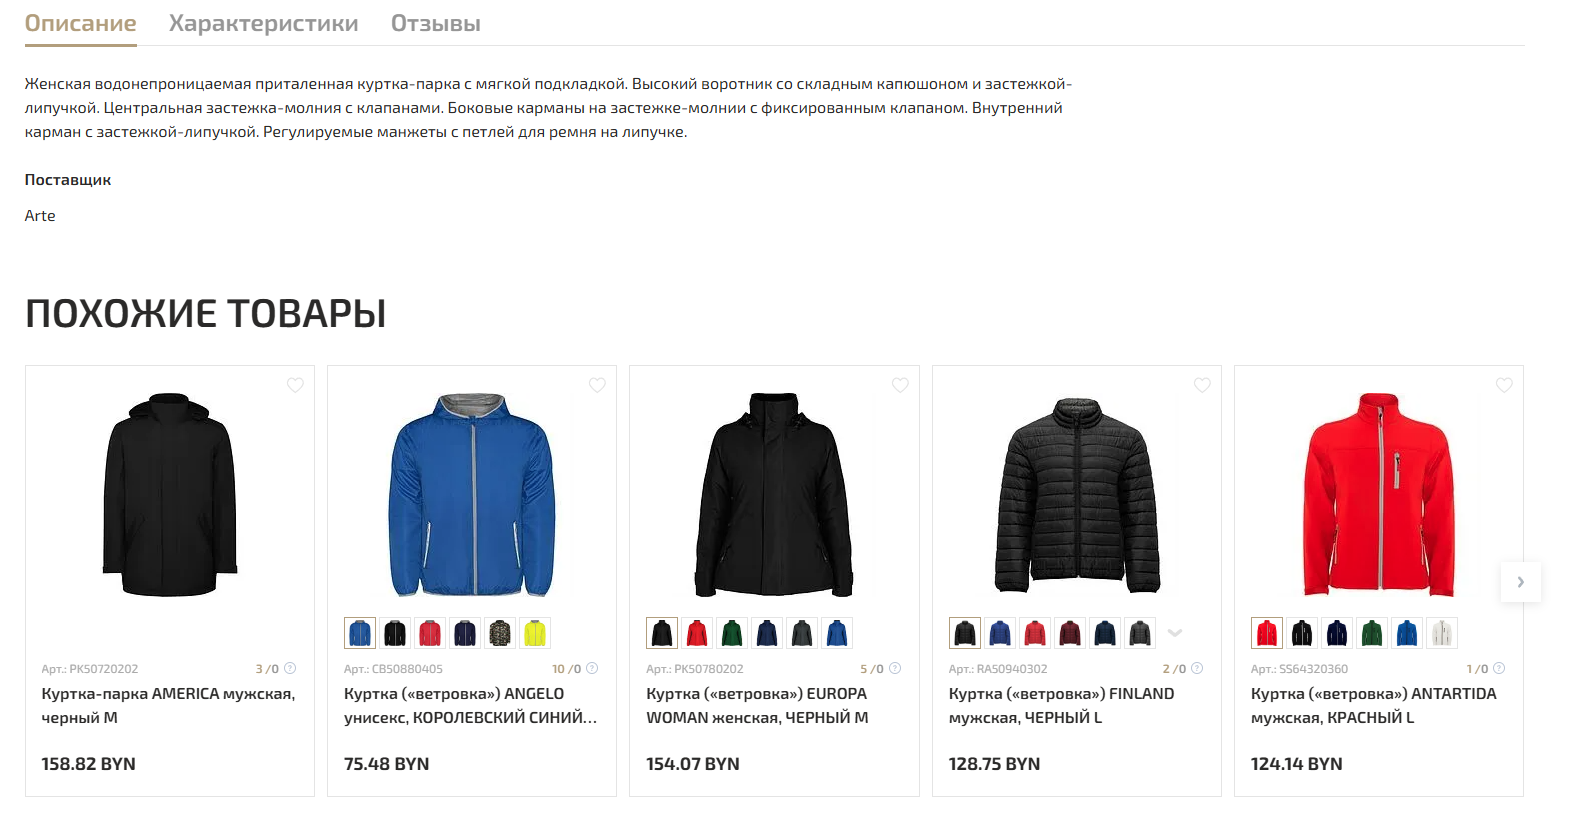1575x814 pixels.
Task: Add AMERICA parka to favorites with heart icon
Action: click(295, 385)
